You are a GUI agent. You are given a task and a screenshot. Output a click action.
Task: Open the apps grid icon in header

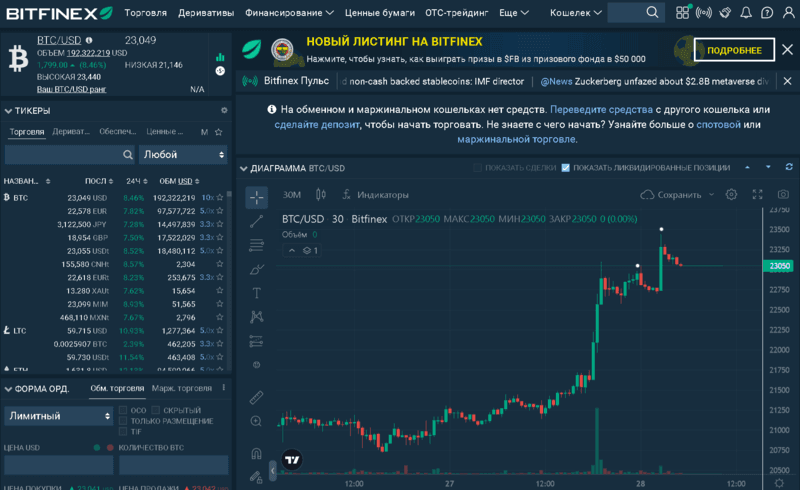click(x=683, y=12)
